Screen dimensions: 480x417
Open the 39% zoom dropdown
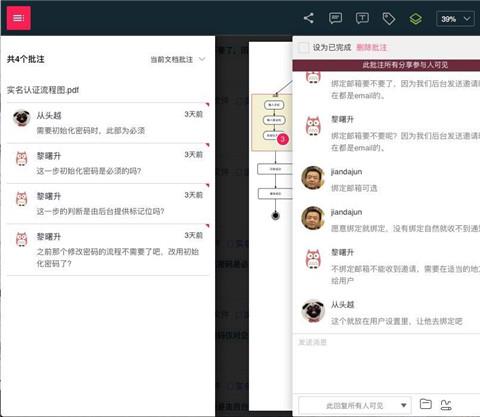pos(455,19)
